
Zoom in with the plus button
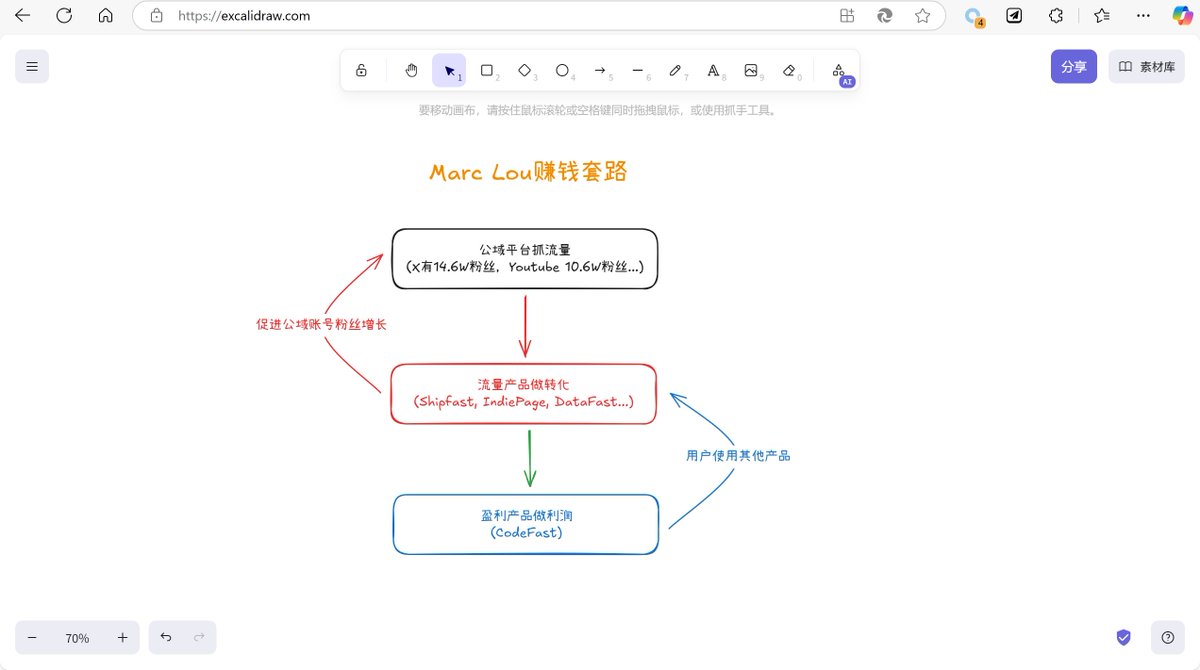(x=123, y=637)
